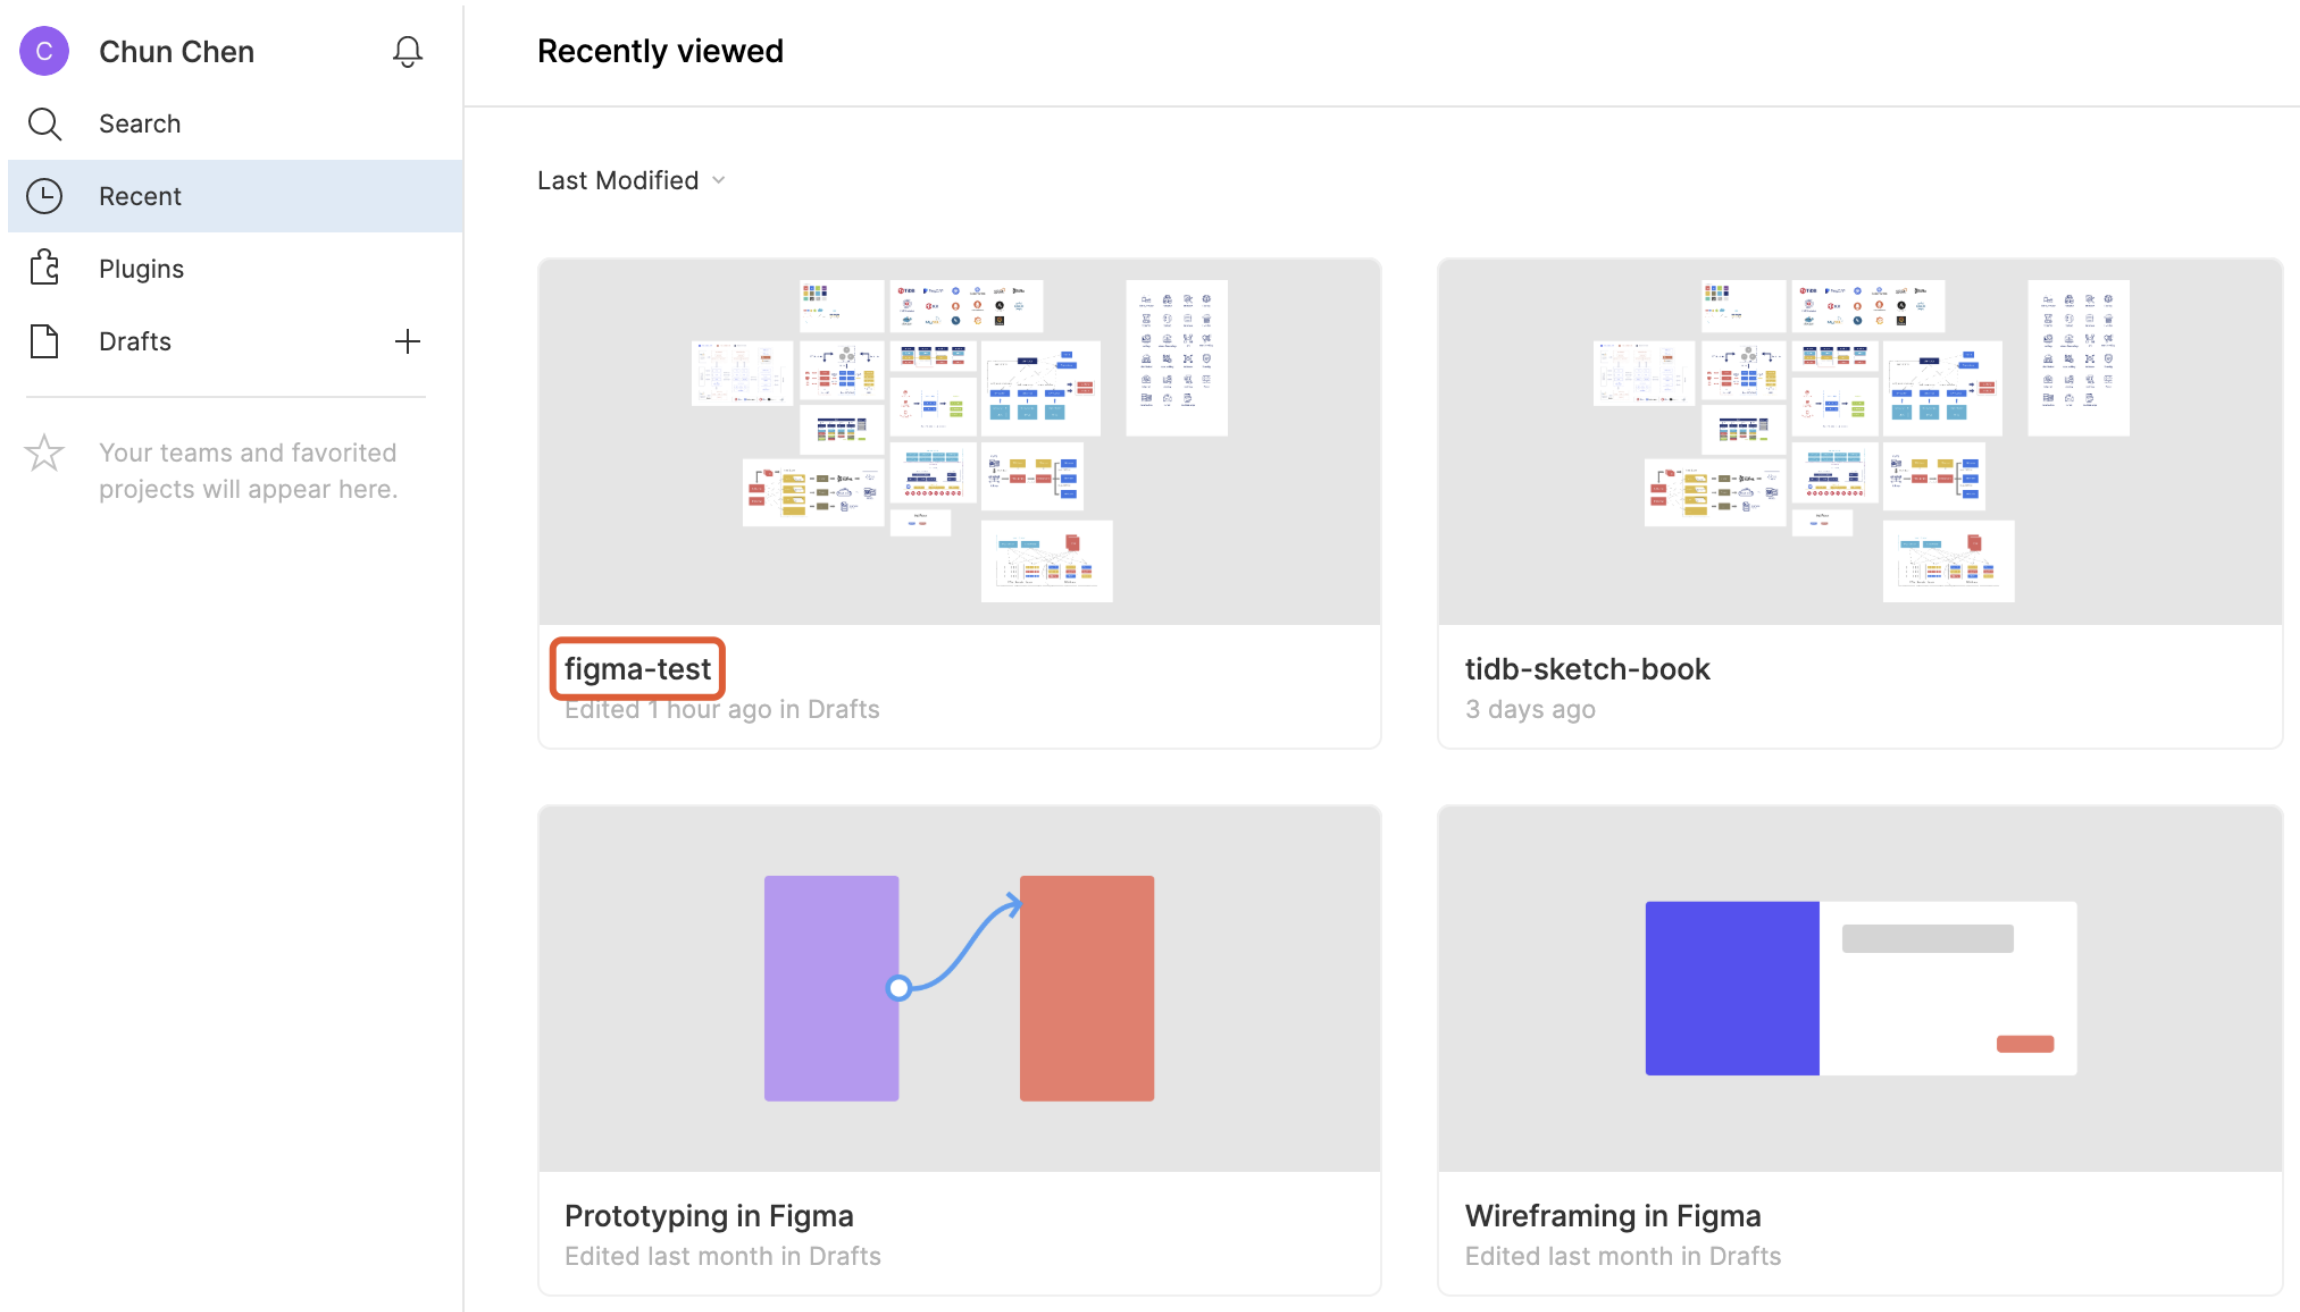Click the document icon beside Drafts
Viewport: 2300px width, 1312px height.
(44, 341)
